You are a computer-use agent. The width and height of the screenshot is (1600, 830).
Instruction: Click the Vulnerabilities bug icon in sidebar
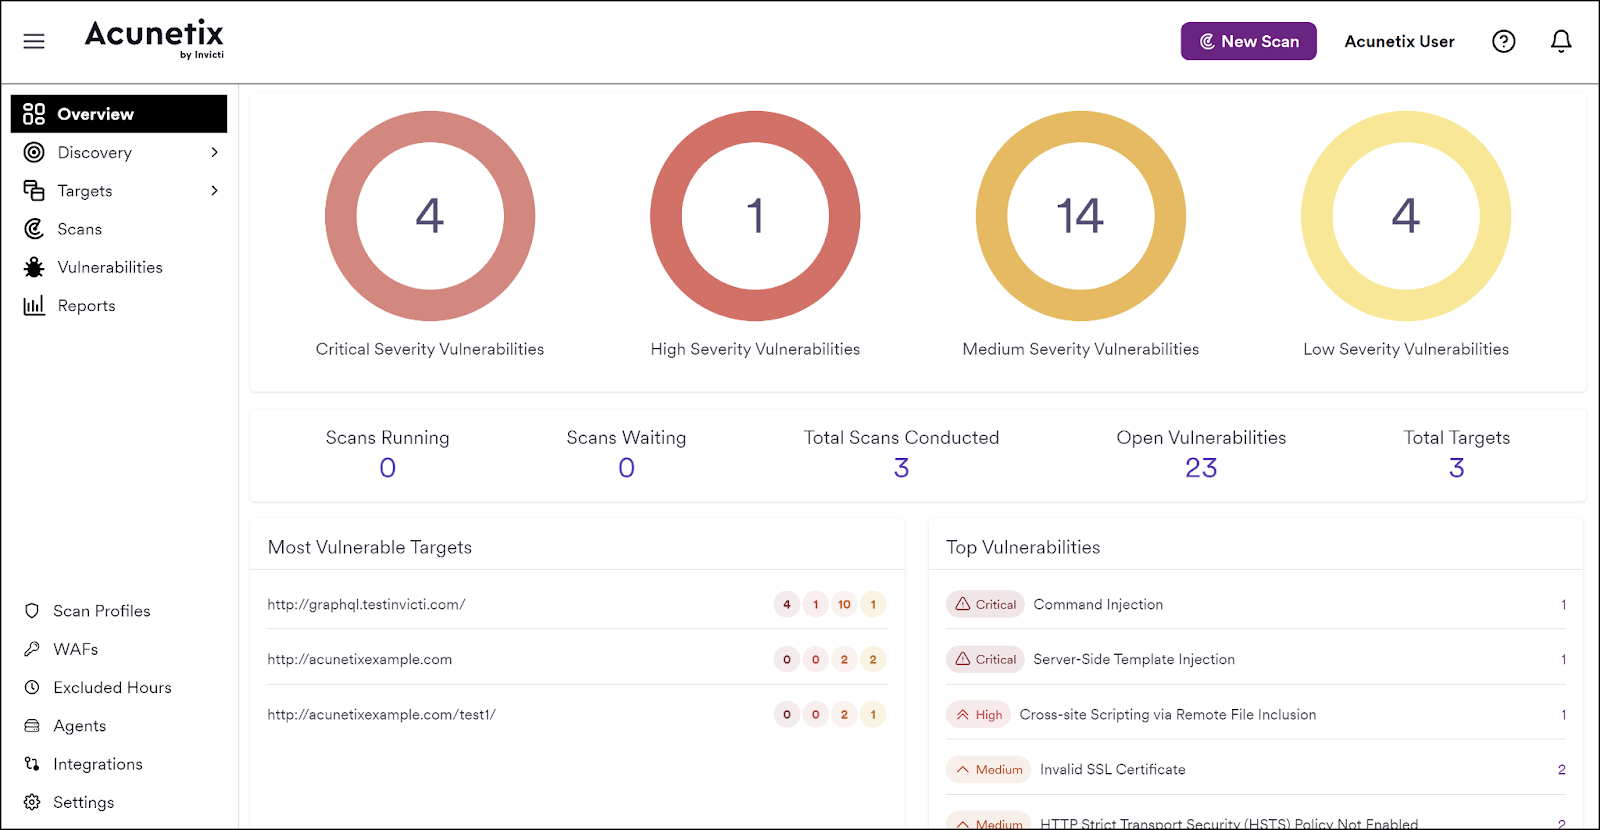point(34,267)
